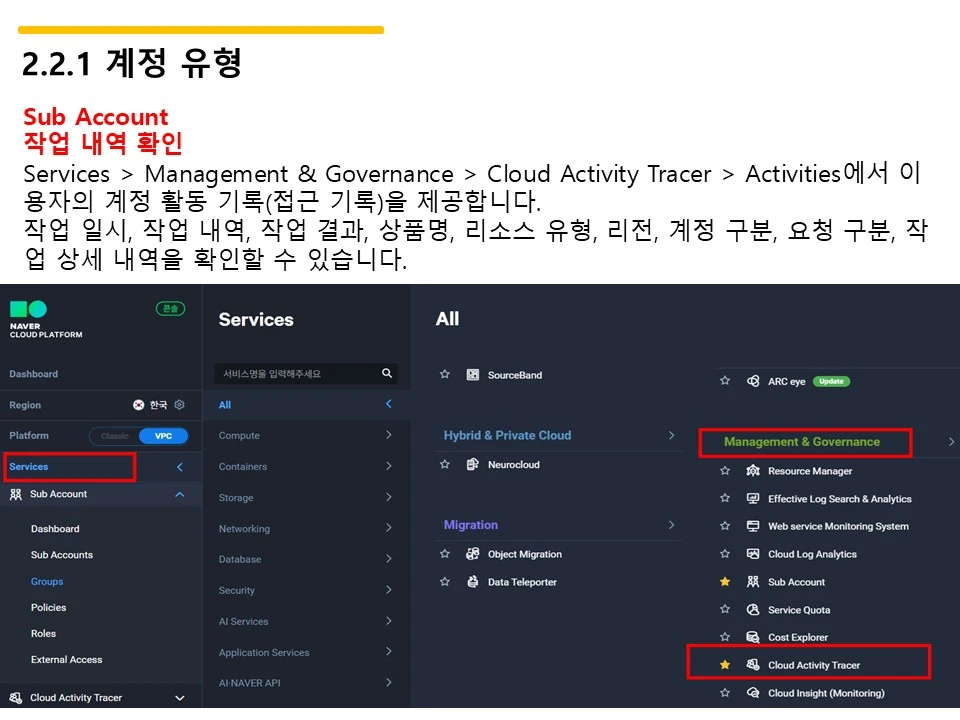Select the Compute category in Services
The height and width of the screenshot is (720, 960).
coord(240,435)
